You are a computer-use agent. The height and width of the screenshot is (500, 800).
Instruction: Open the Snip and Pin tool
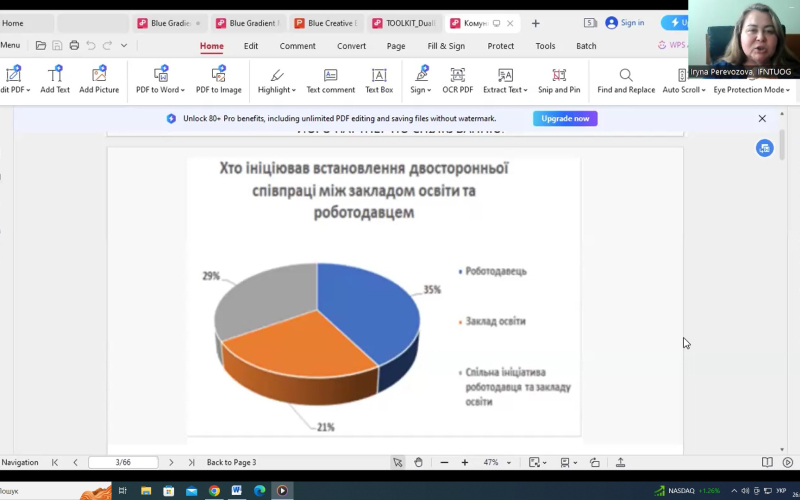pos(559,80)
